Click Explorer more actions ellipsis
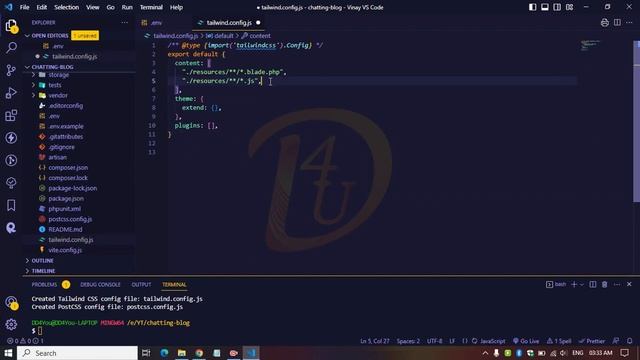640x360 pixels. (x=124, y=23)
